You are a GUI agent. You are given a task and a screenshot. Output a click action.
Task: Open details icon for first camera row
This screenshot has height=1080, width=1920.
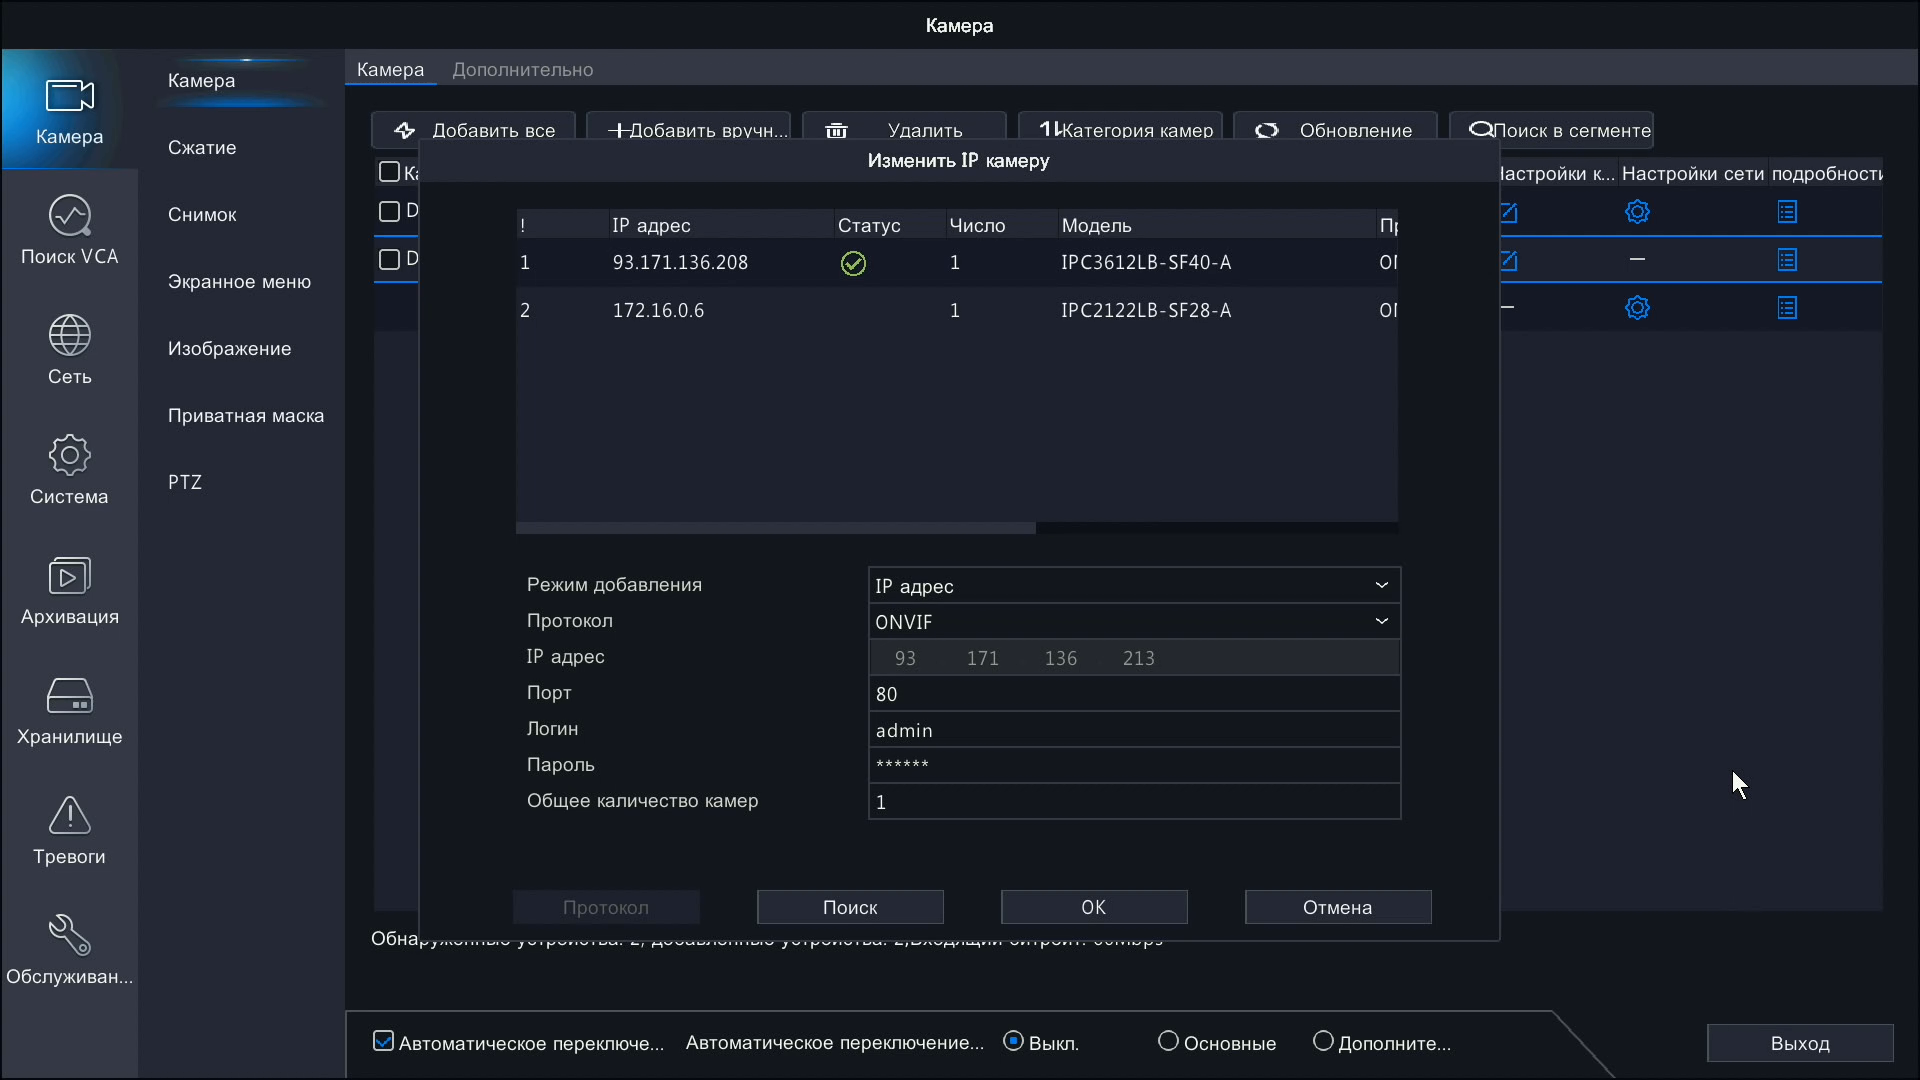[1787, 212]
